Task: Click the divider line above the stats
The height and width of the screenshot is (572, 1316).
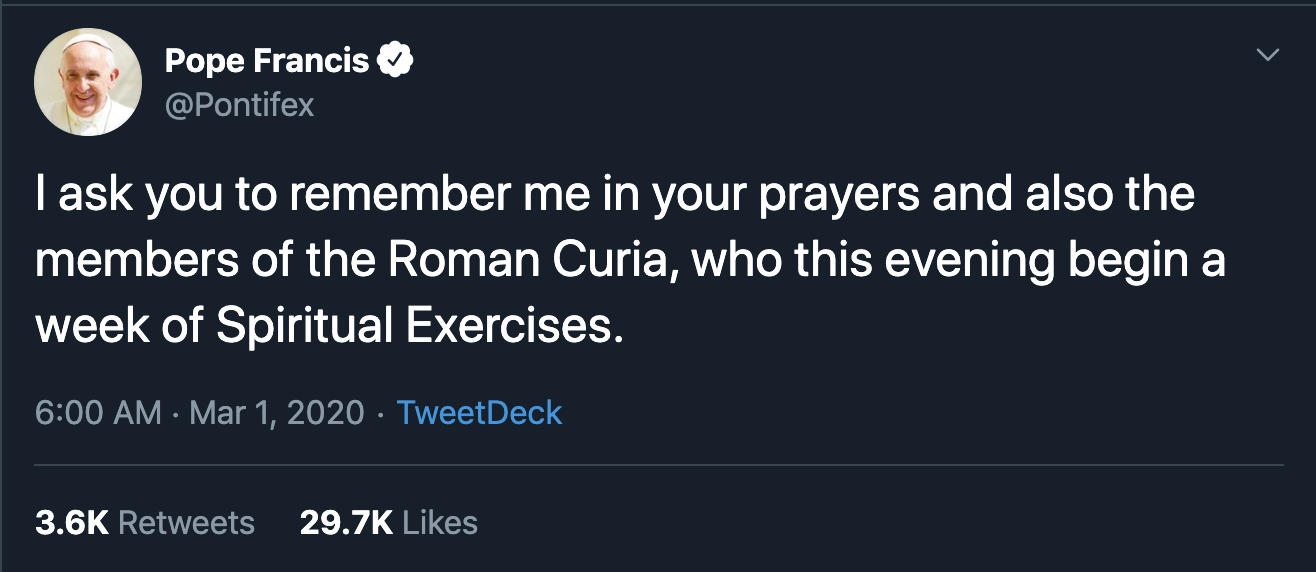Action: point(658,465)
